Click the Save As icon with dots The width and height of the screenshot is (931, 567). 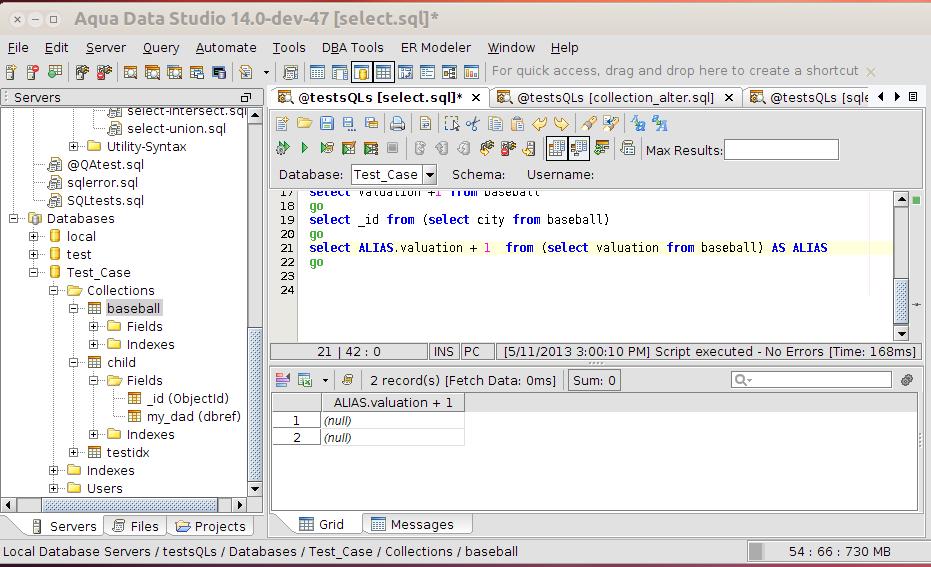[x=349, y=123]
